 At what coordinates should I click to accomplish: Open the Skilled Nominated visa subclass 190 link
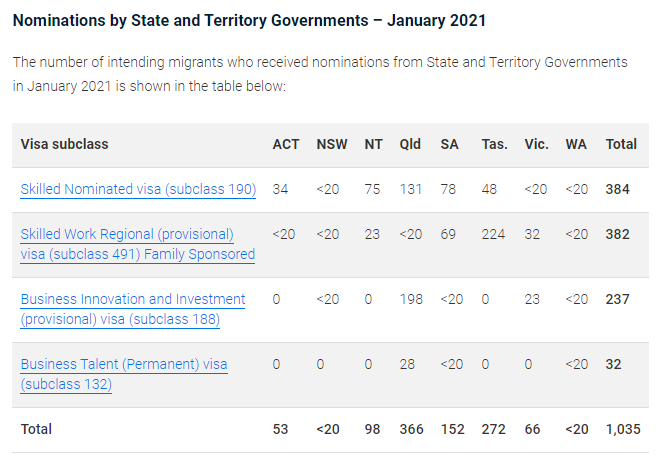coord(138,189)
